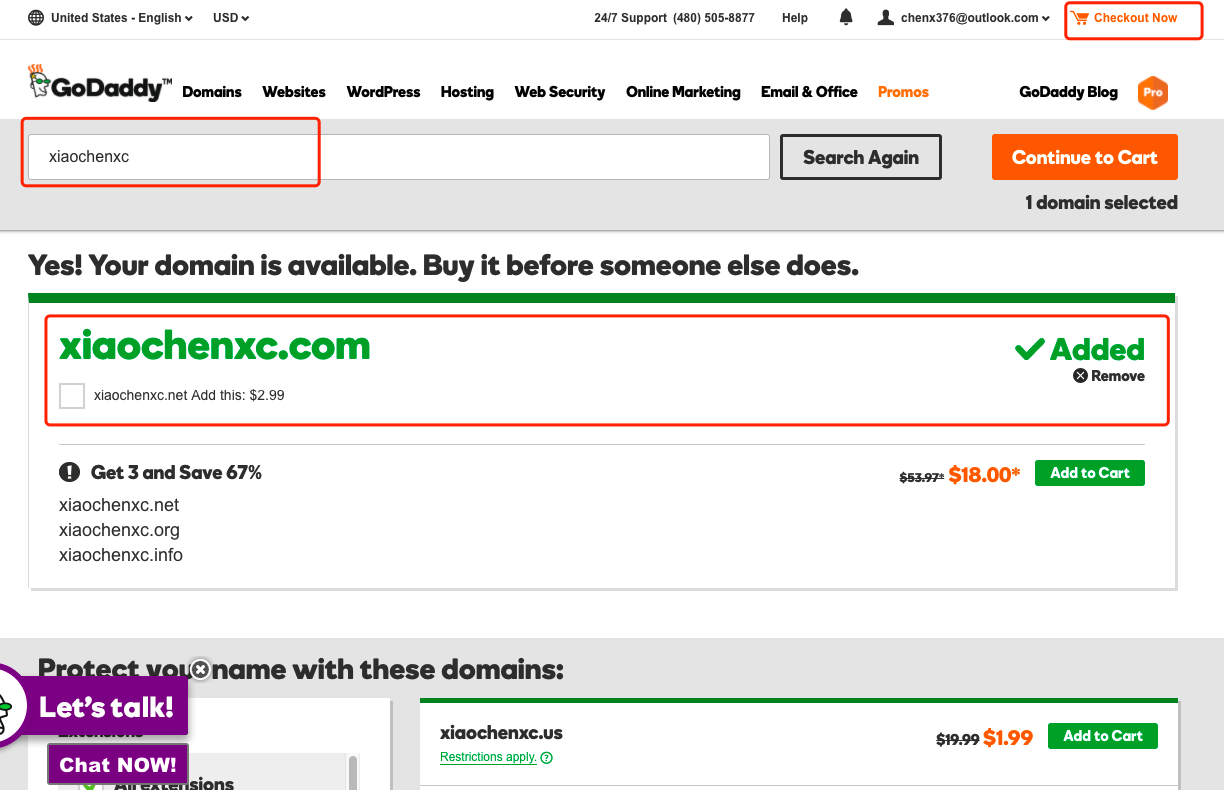Click the $18.00 bundle price
The image size is (1224, 790).
984,475
